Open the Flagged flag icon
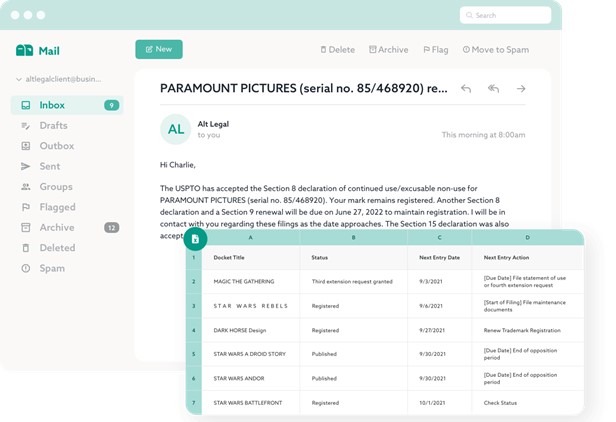The image size is (616, 422). click(26, 207)
